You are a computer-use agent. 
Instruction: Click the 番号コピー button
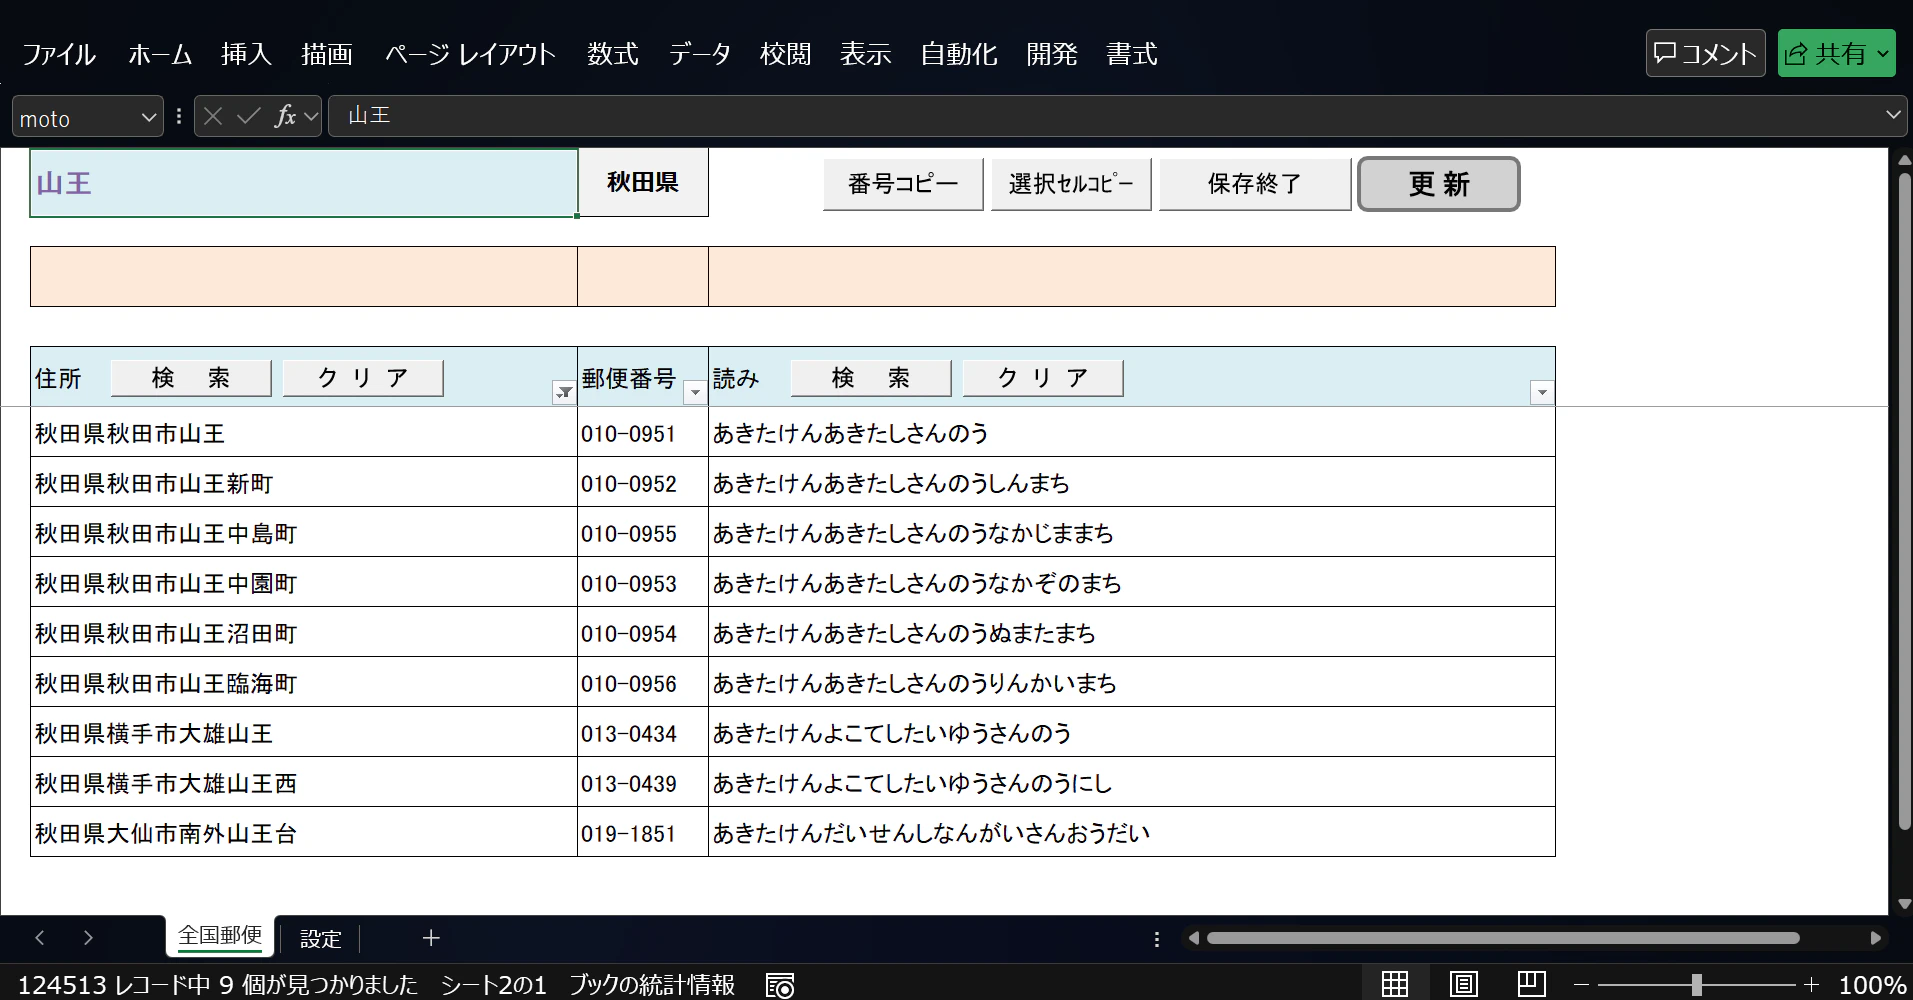tap(903, 184)
